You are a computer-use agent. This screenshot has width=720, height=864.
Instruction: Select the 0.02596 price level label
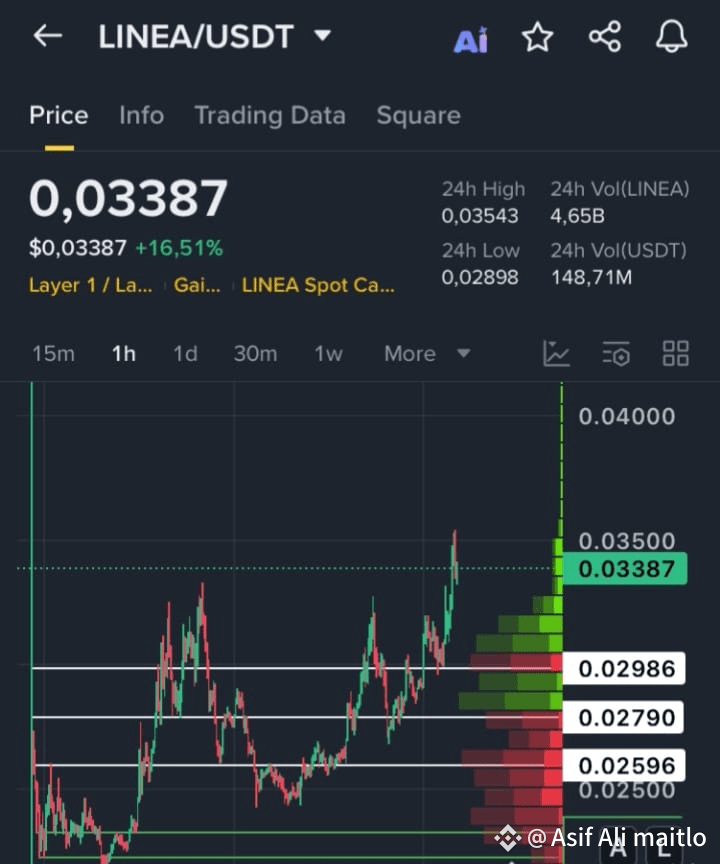624,765
